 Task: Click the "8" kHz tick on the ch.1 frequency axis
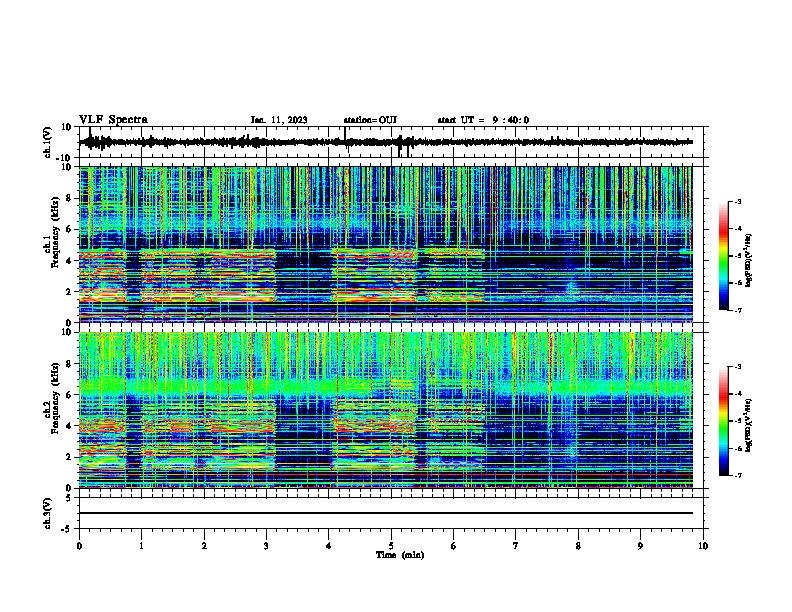pyautogui.click(x=69, y=198)
